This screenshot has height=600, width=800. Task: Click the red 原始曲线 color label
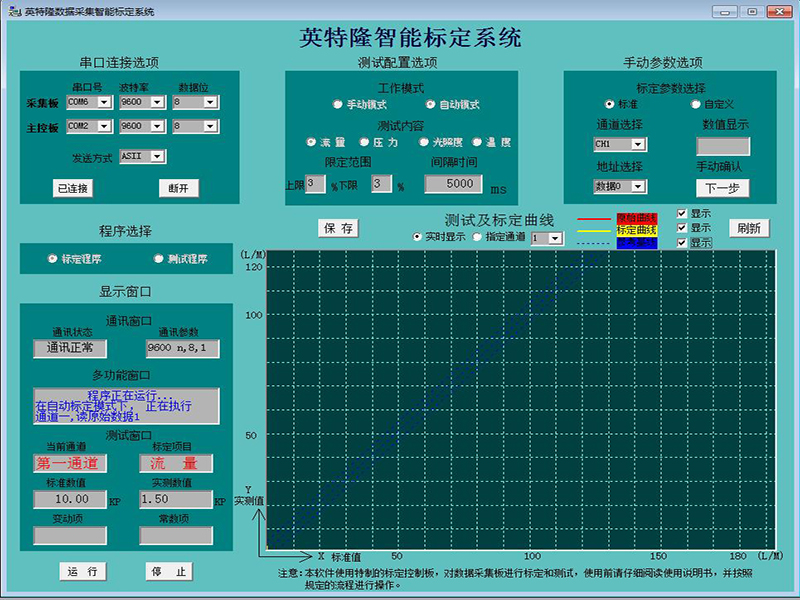(636, 217)
